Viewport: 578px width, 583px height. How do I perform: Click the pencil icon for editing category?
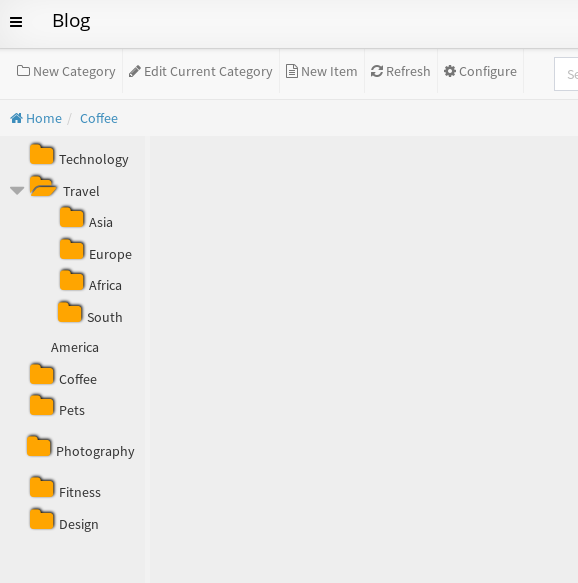(x=135, y=71)
